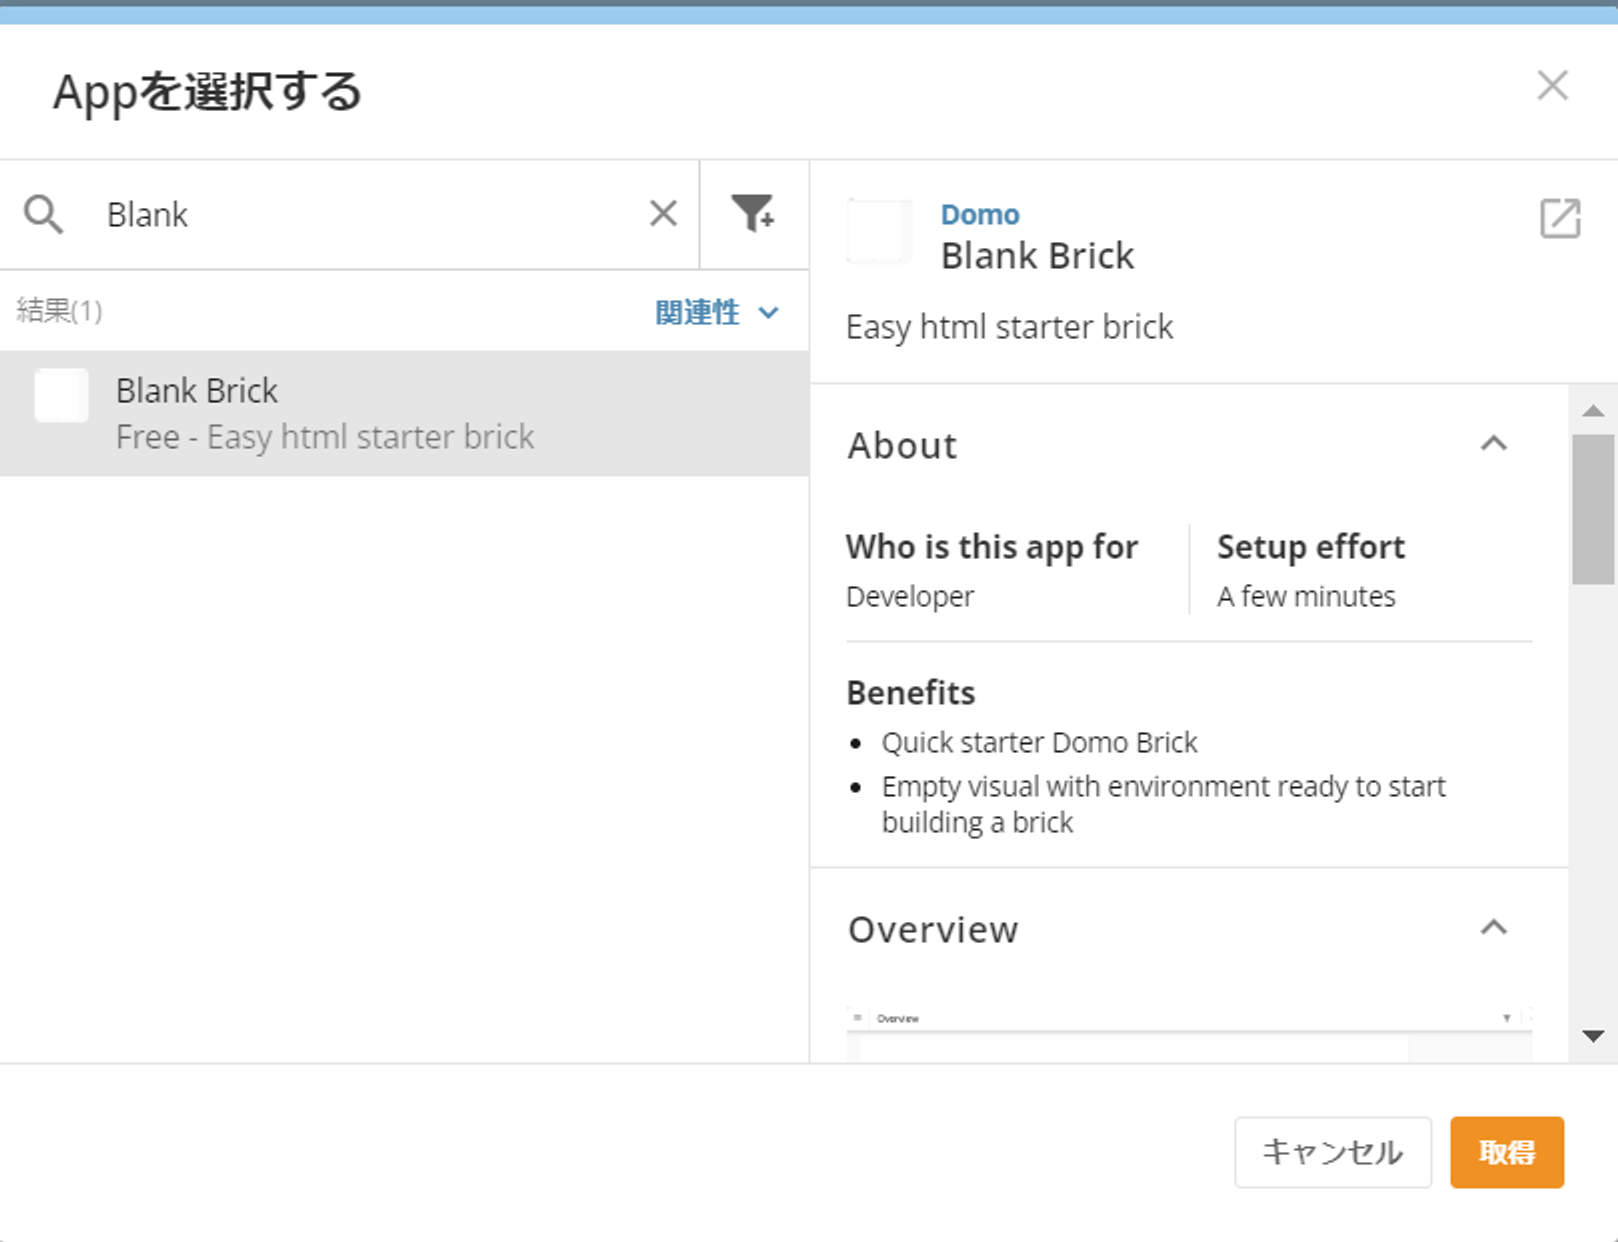Screen dimensions: 1618x1242
Task: Click the Easy html starter brick description
Action: pyautogui.click(x=1009, y=327)
